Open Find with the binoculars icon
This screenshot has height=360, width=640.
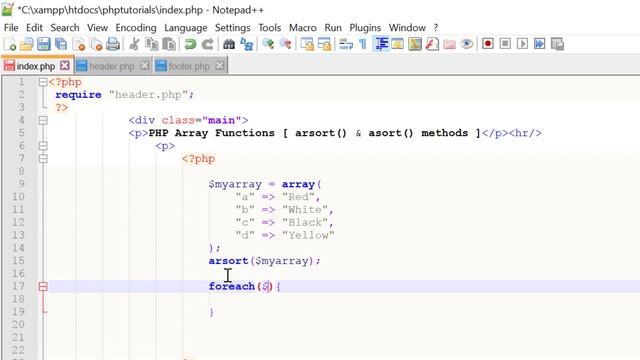[229, 44]
